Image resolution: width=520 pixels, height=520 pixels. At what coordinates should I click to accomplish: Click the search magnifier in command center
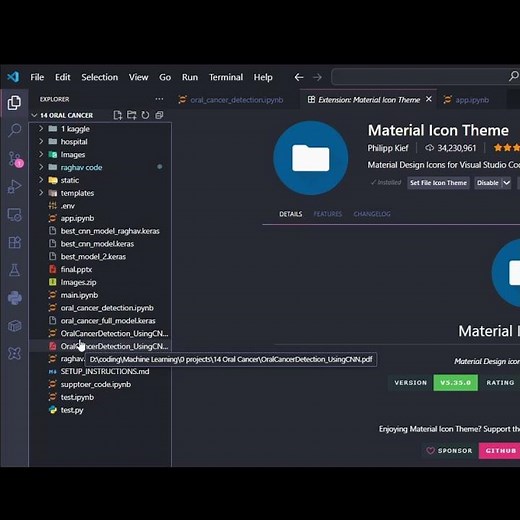[x=514, y=76]
